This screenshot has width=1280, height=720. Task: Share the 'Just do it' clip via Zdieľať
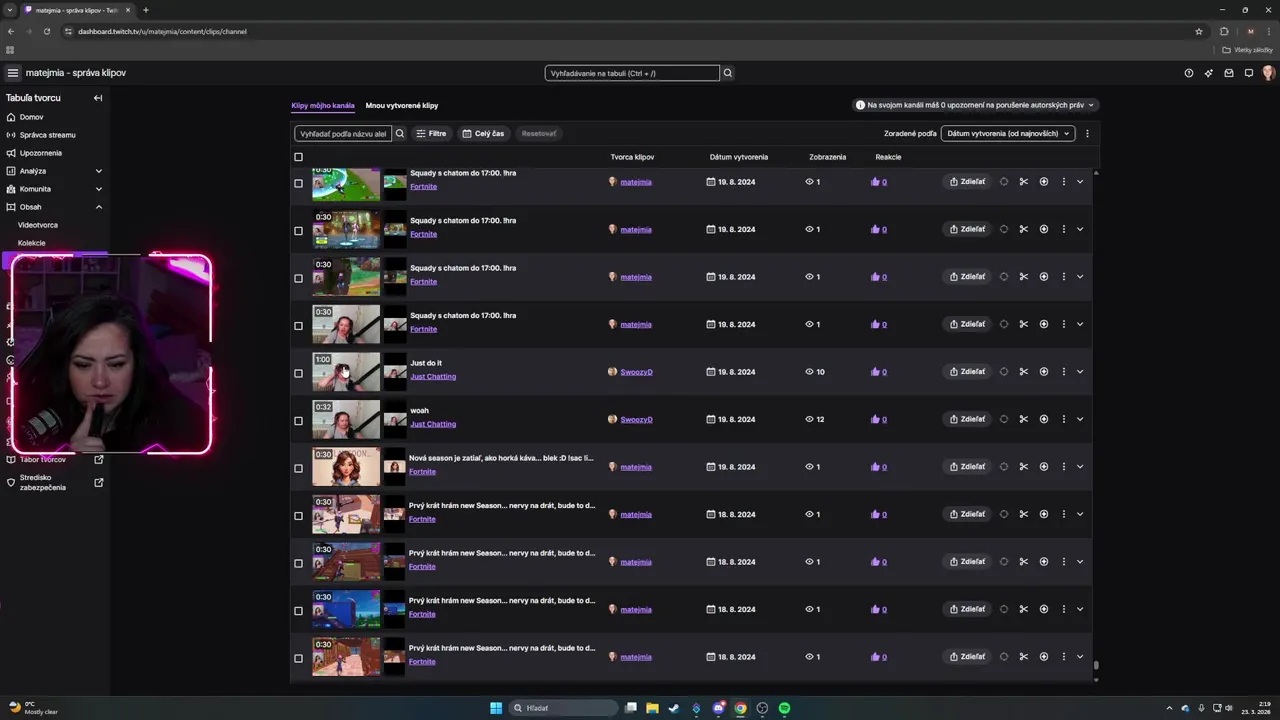[967, 372]
